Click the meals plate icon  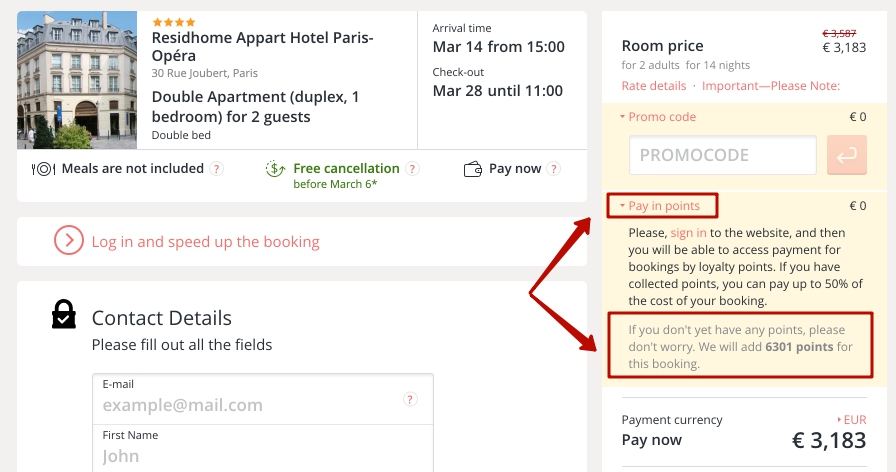coord(43,169)
